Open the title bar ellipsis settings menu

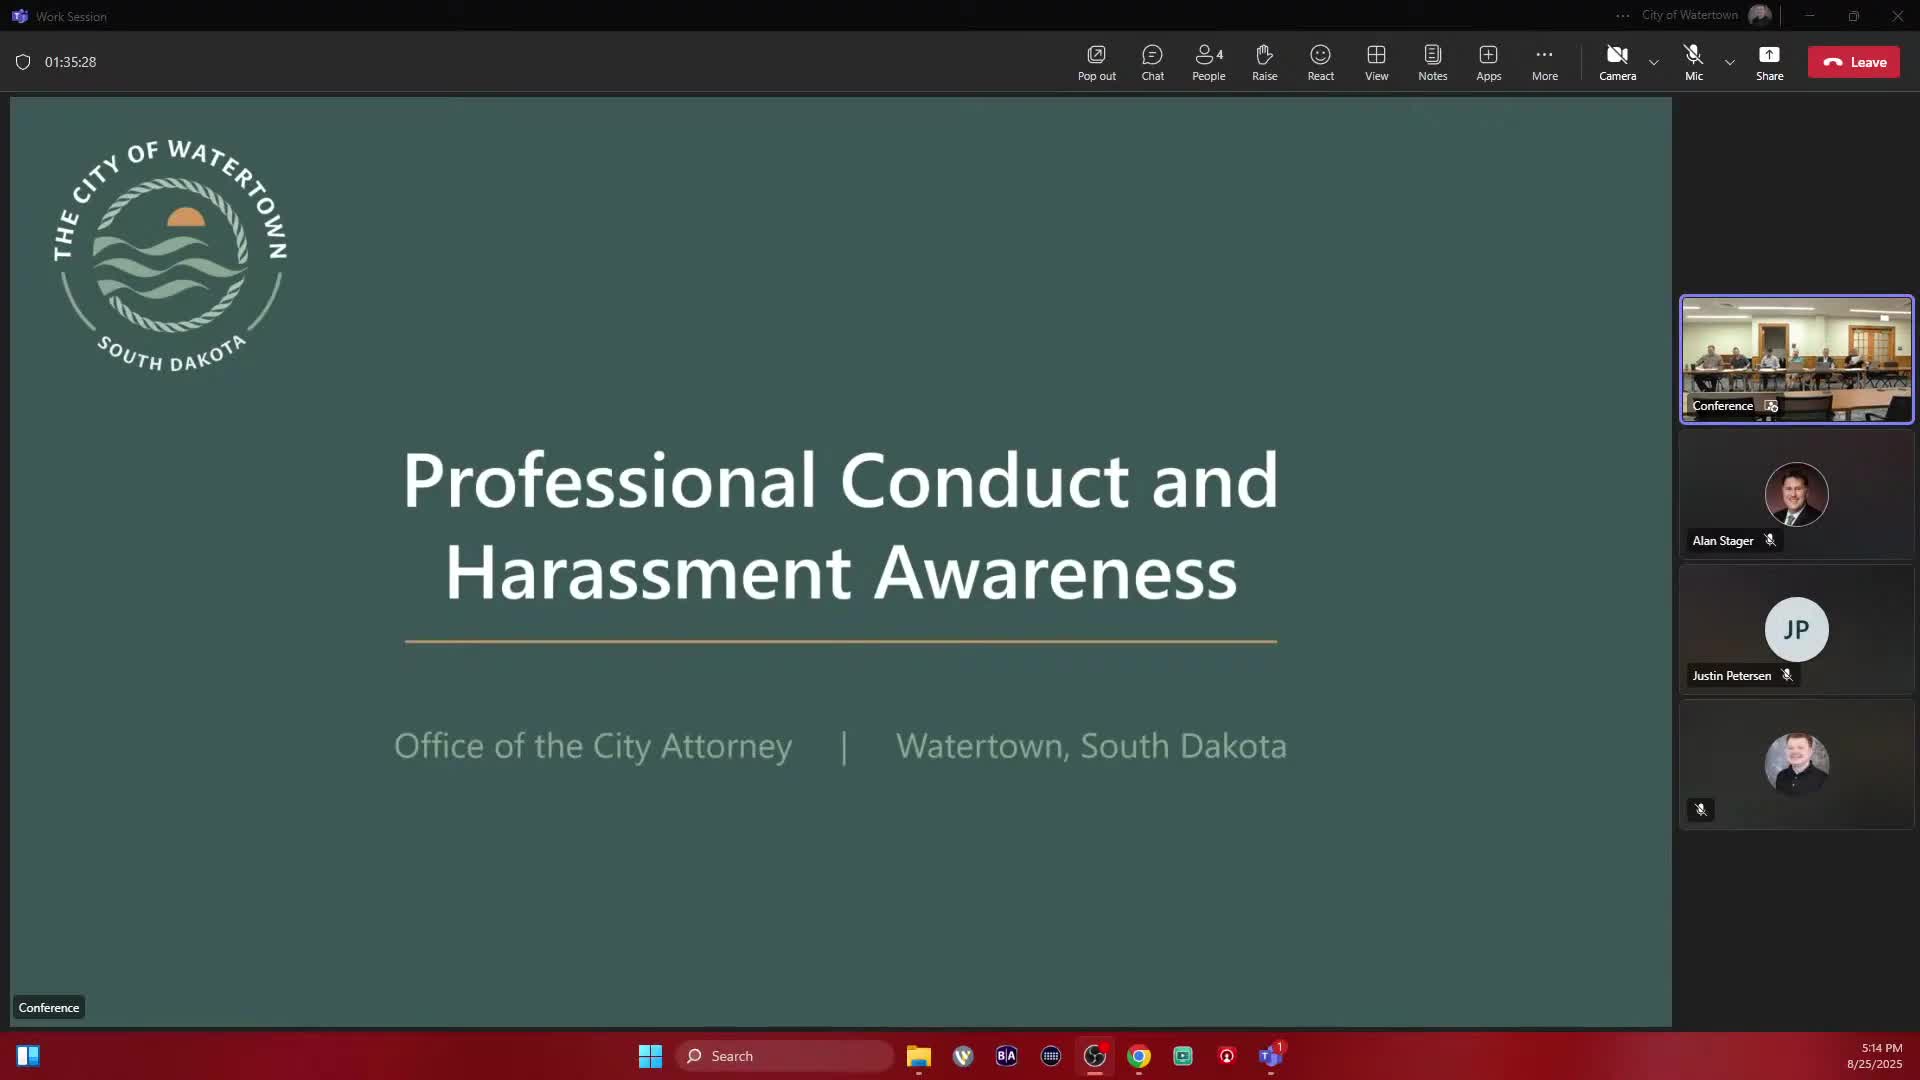click(x=1622, y=16)
